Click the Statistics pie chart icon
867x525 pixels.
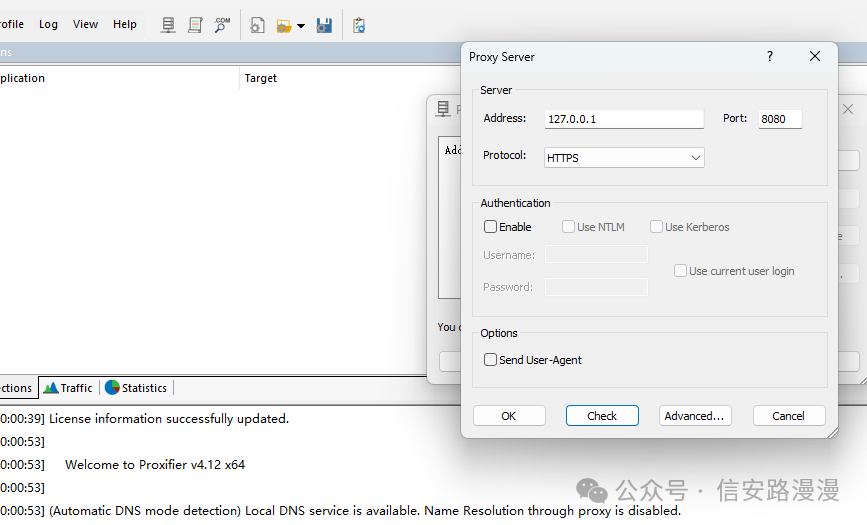(x=112, y=387)
